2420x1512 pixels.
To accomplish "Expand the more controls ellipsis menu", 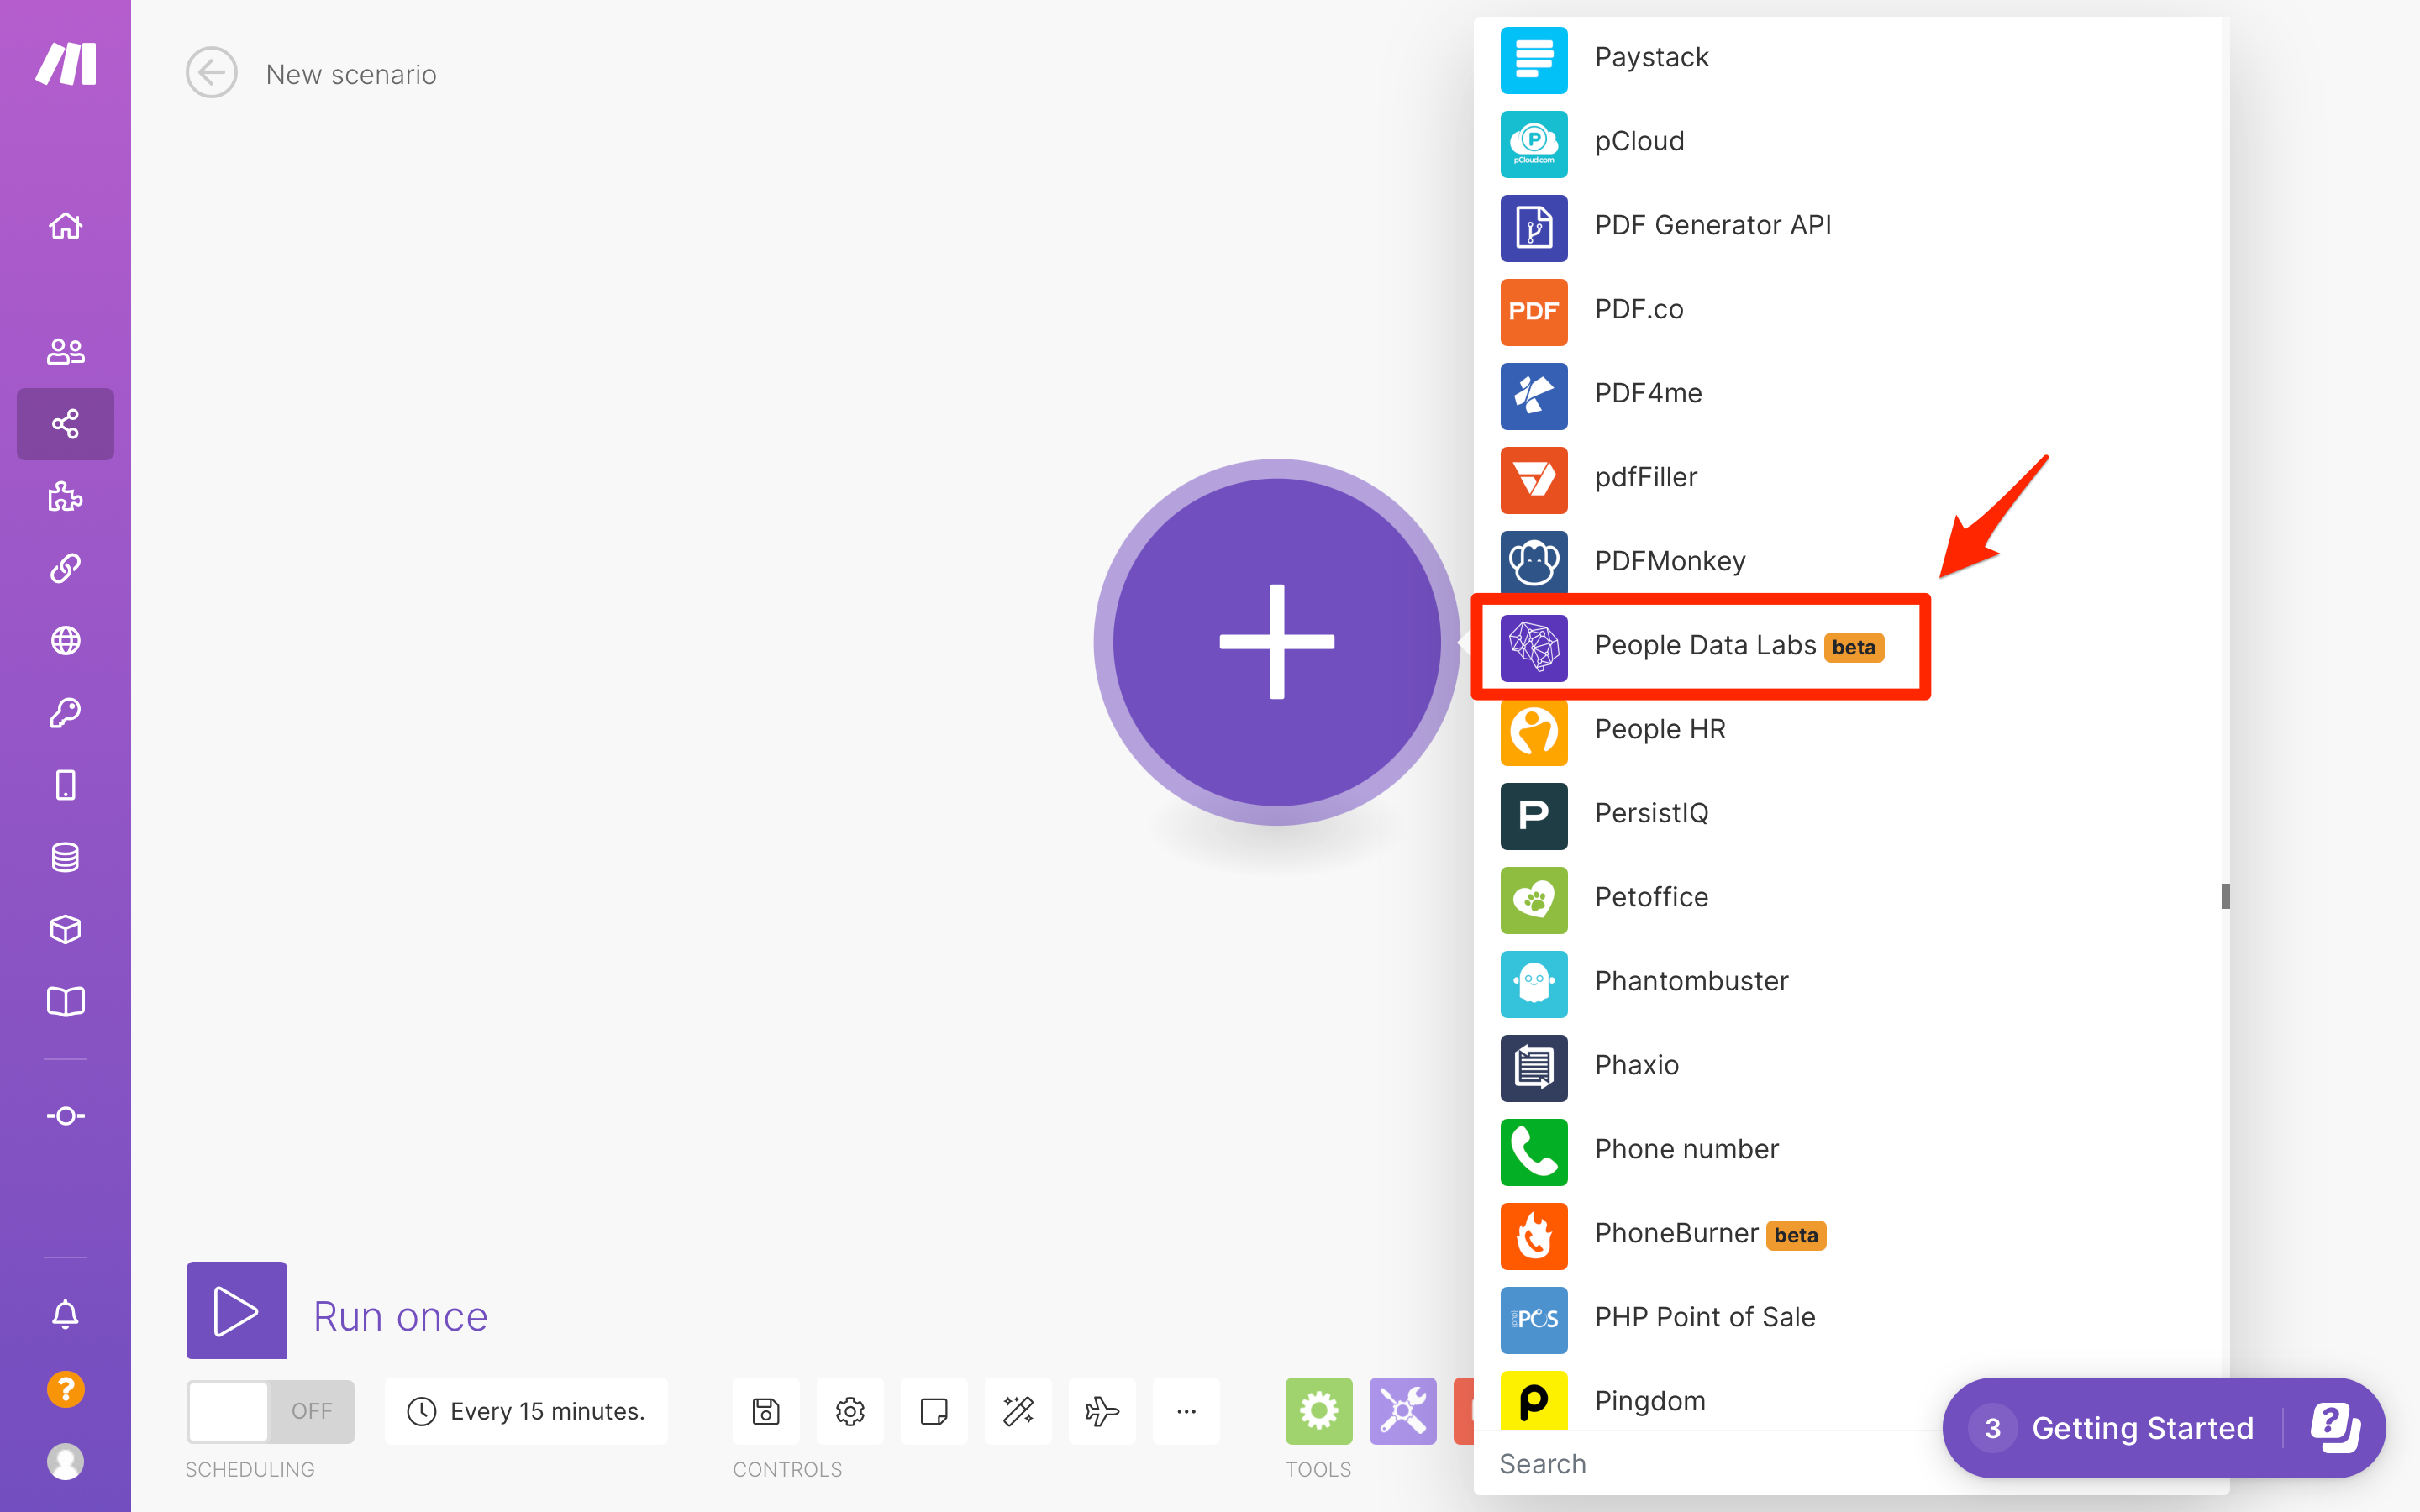I will point(1186,1411).
